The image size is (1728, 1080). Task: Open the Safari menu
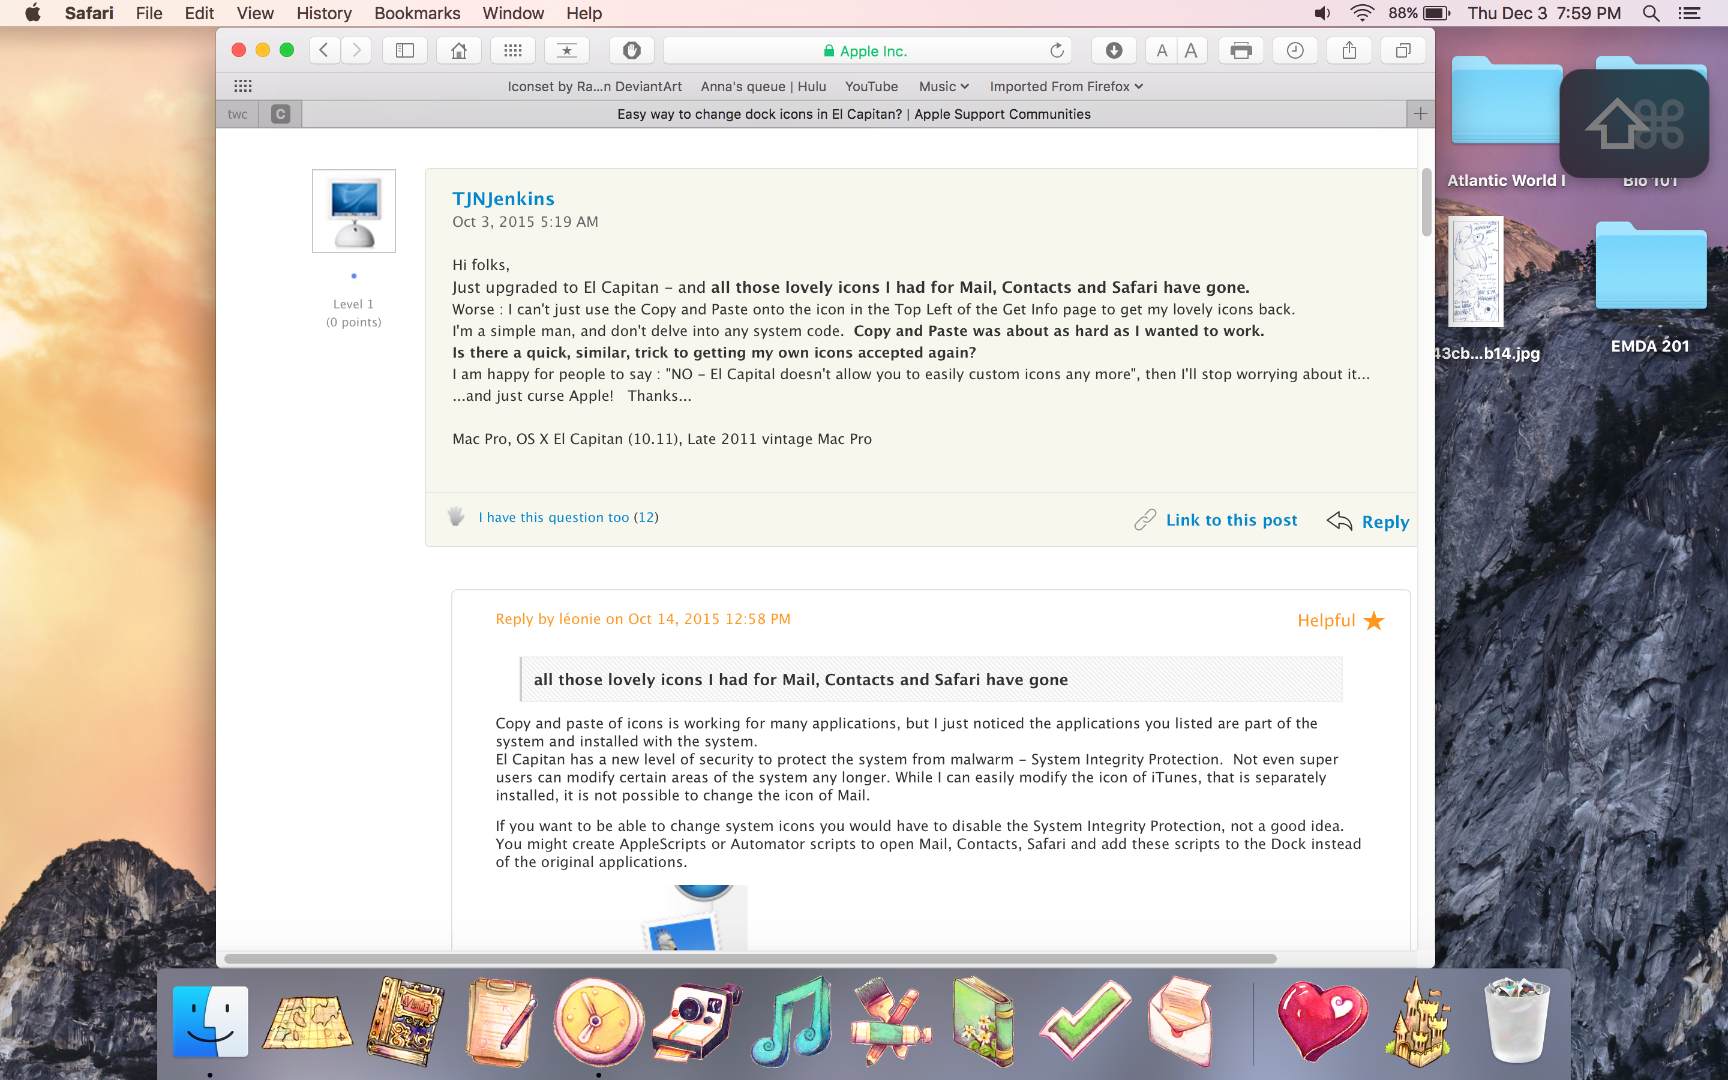click(x=89, y=13)
